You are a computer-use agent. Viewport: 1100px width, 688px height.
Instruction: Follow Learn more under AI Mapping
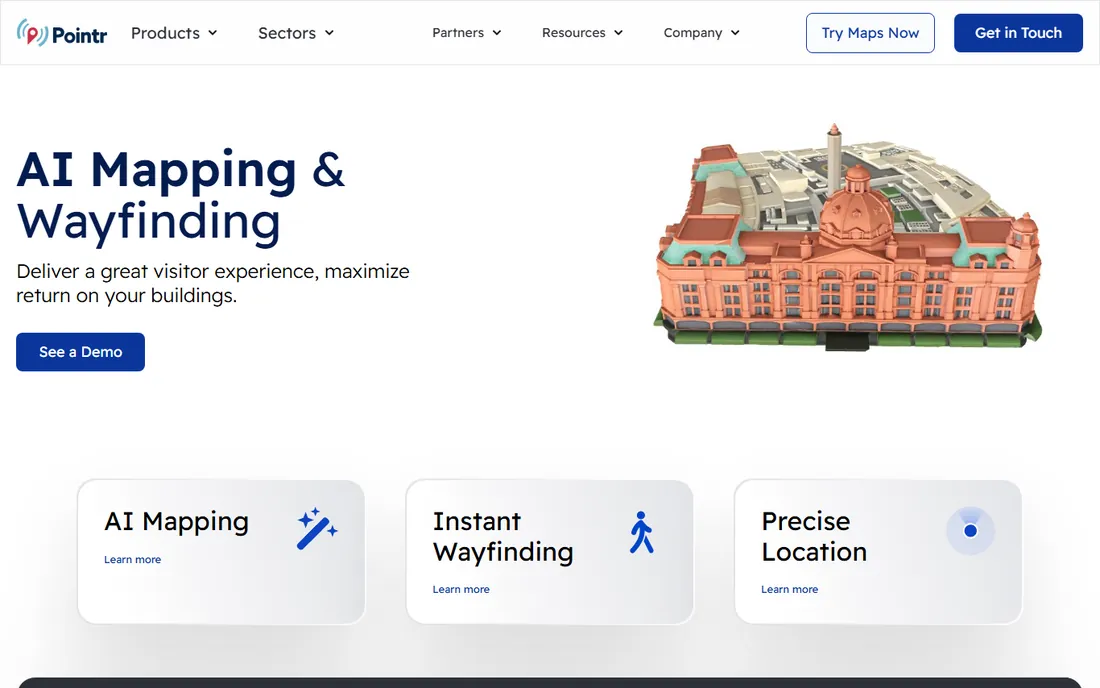coord(133,560)
